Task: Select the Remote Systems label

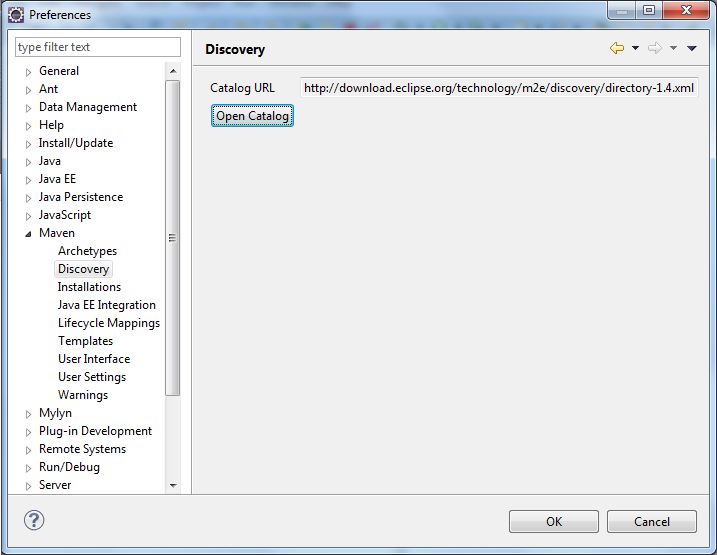Action: [x=82, y=449]
